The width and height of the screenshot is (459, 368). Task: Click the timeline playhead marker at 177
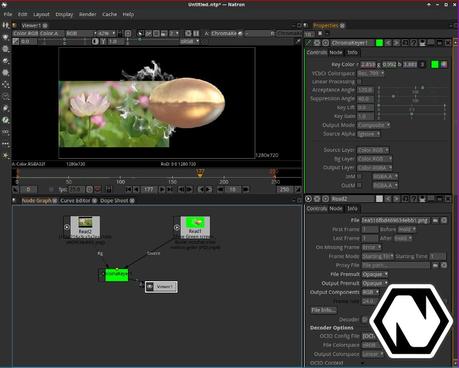point(200,173)
